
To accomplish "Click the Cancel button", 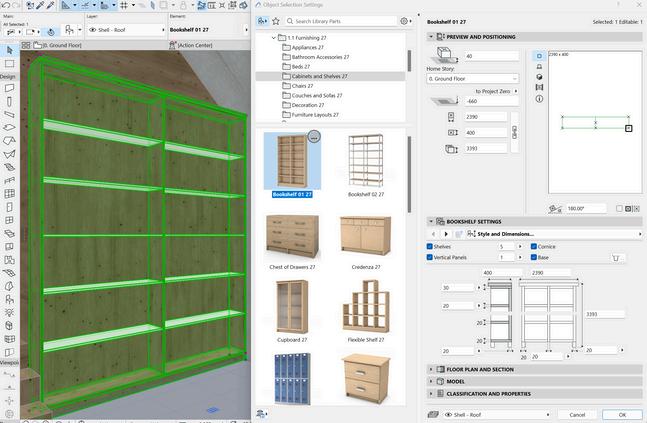I will (x=577, y=414).
